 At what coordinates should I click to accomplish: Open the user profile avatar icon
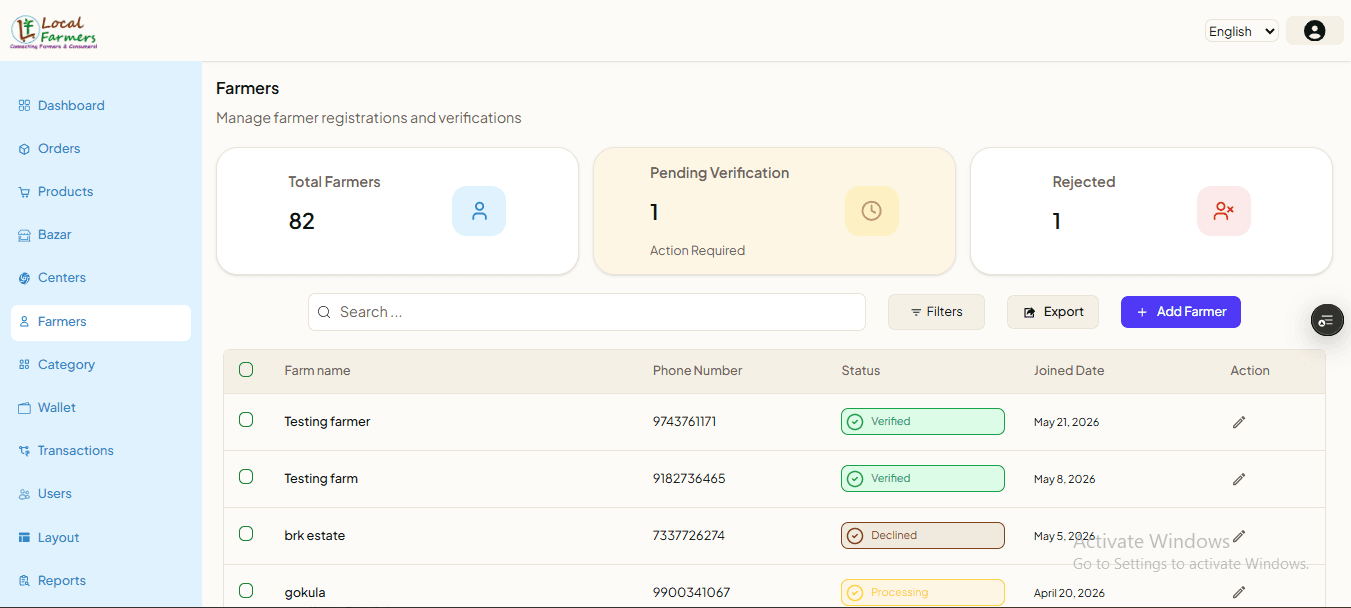(1314, 31)
